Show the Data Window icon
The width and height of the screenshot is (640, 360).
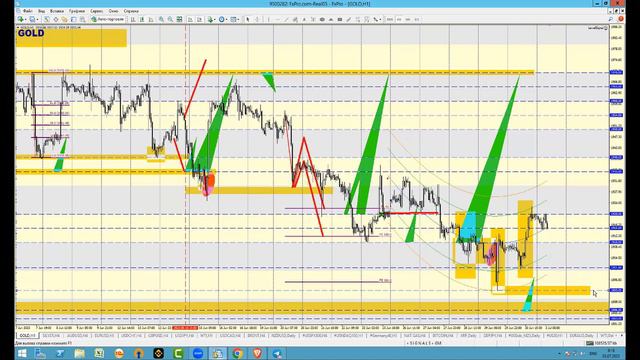pyautogui.click(x=56, y=19)
